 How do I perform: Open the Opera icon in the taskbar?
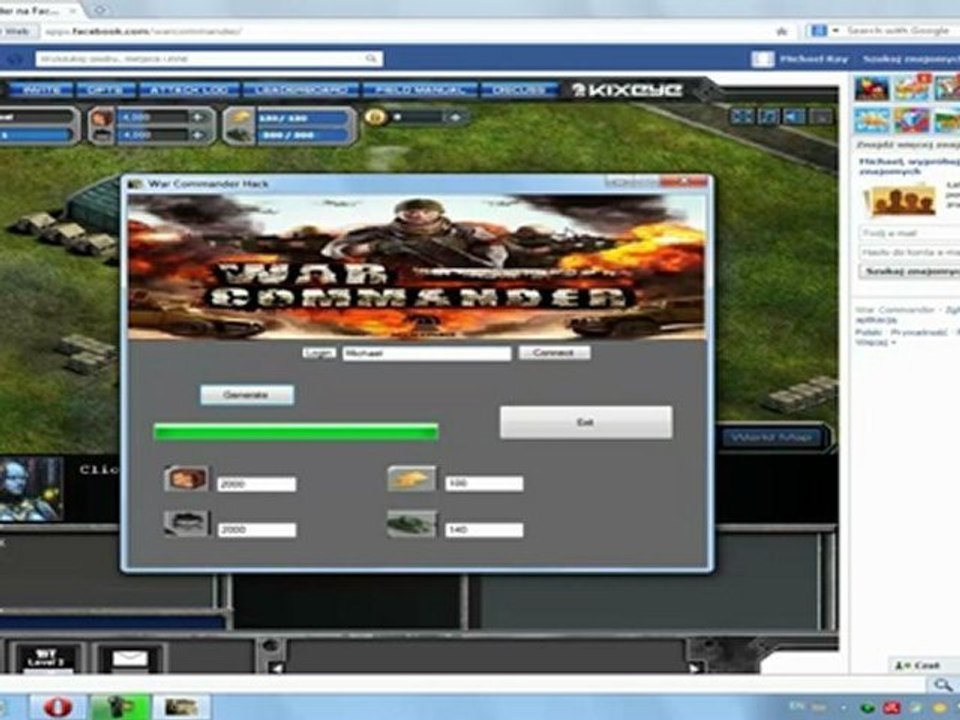tap(58, 707)
